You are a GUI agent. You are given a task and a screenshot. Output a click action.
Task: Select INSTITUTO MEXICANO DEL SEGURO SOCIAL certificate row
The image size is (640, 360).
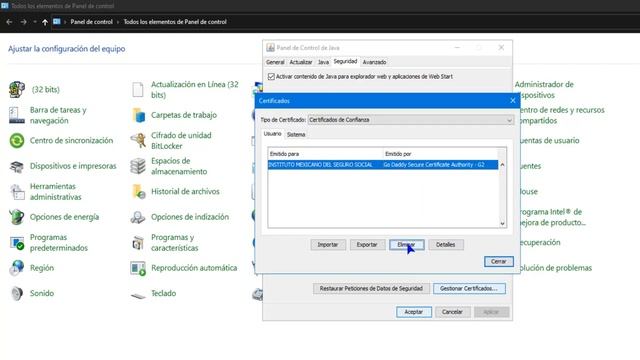coord(383,165)
